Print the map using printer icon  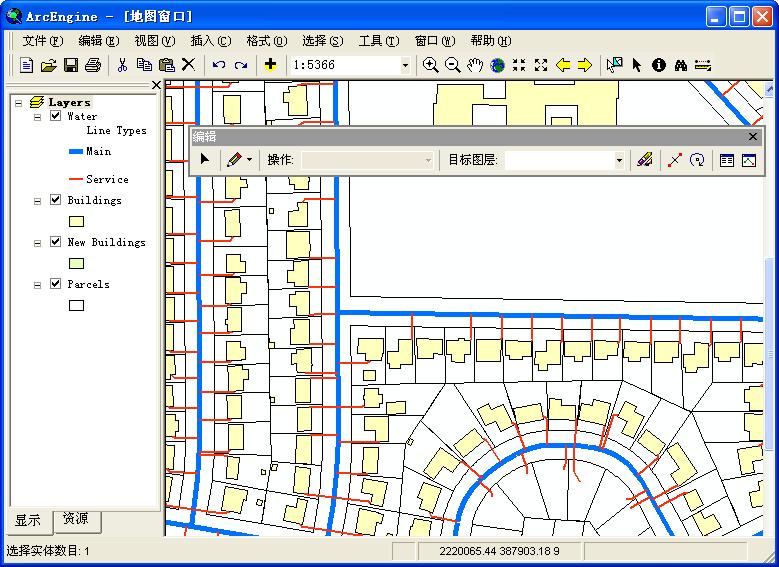tap(93, 65)
